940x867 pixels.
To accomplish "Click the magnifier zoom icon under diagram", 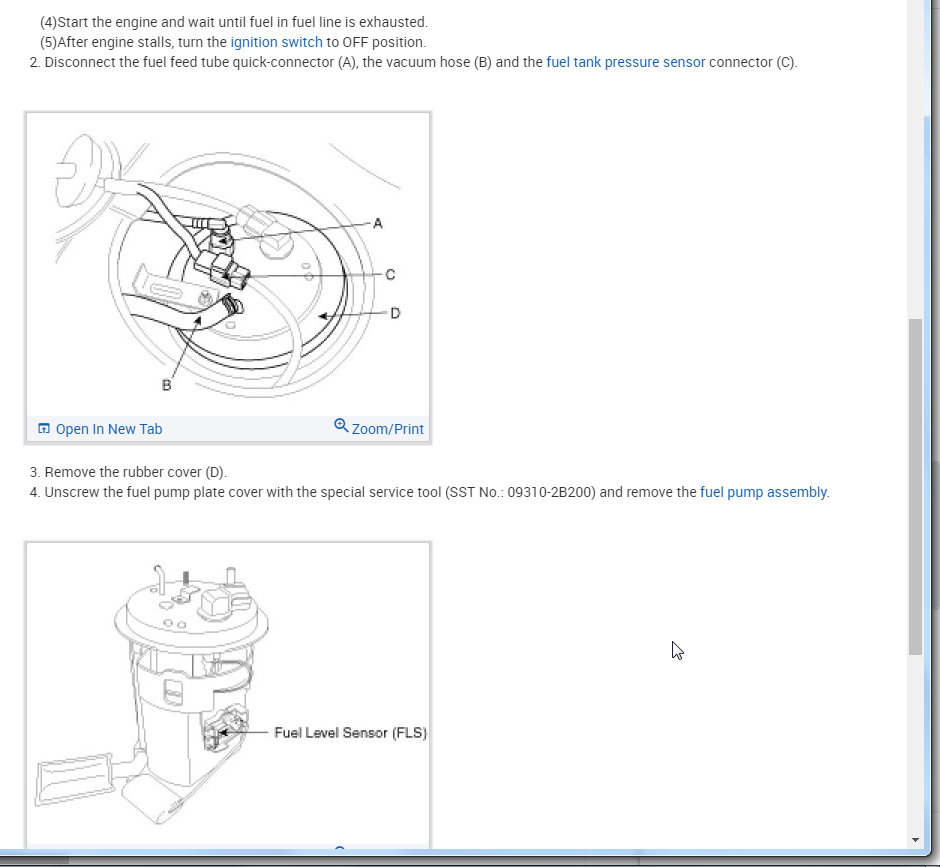I will click(341, 425).
